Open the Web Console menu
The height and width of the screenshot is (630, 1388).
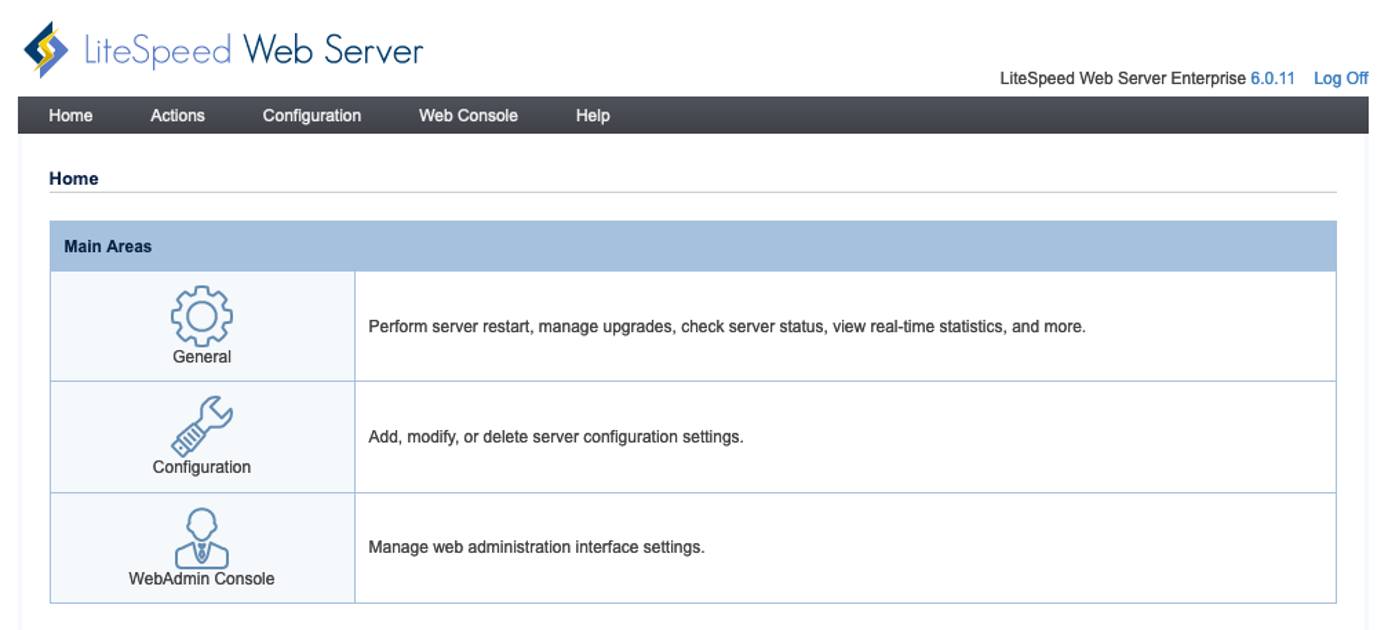(467, 115)
